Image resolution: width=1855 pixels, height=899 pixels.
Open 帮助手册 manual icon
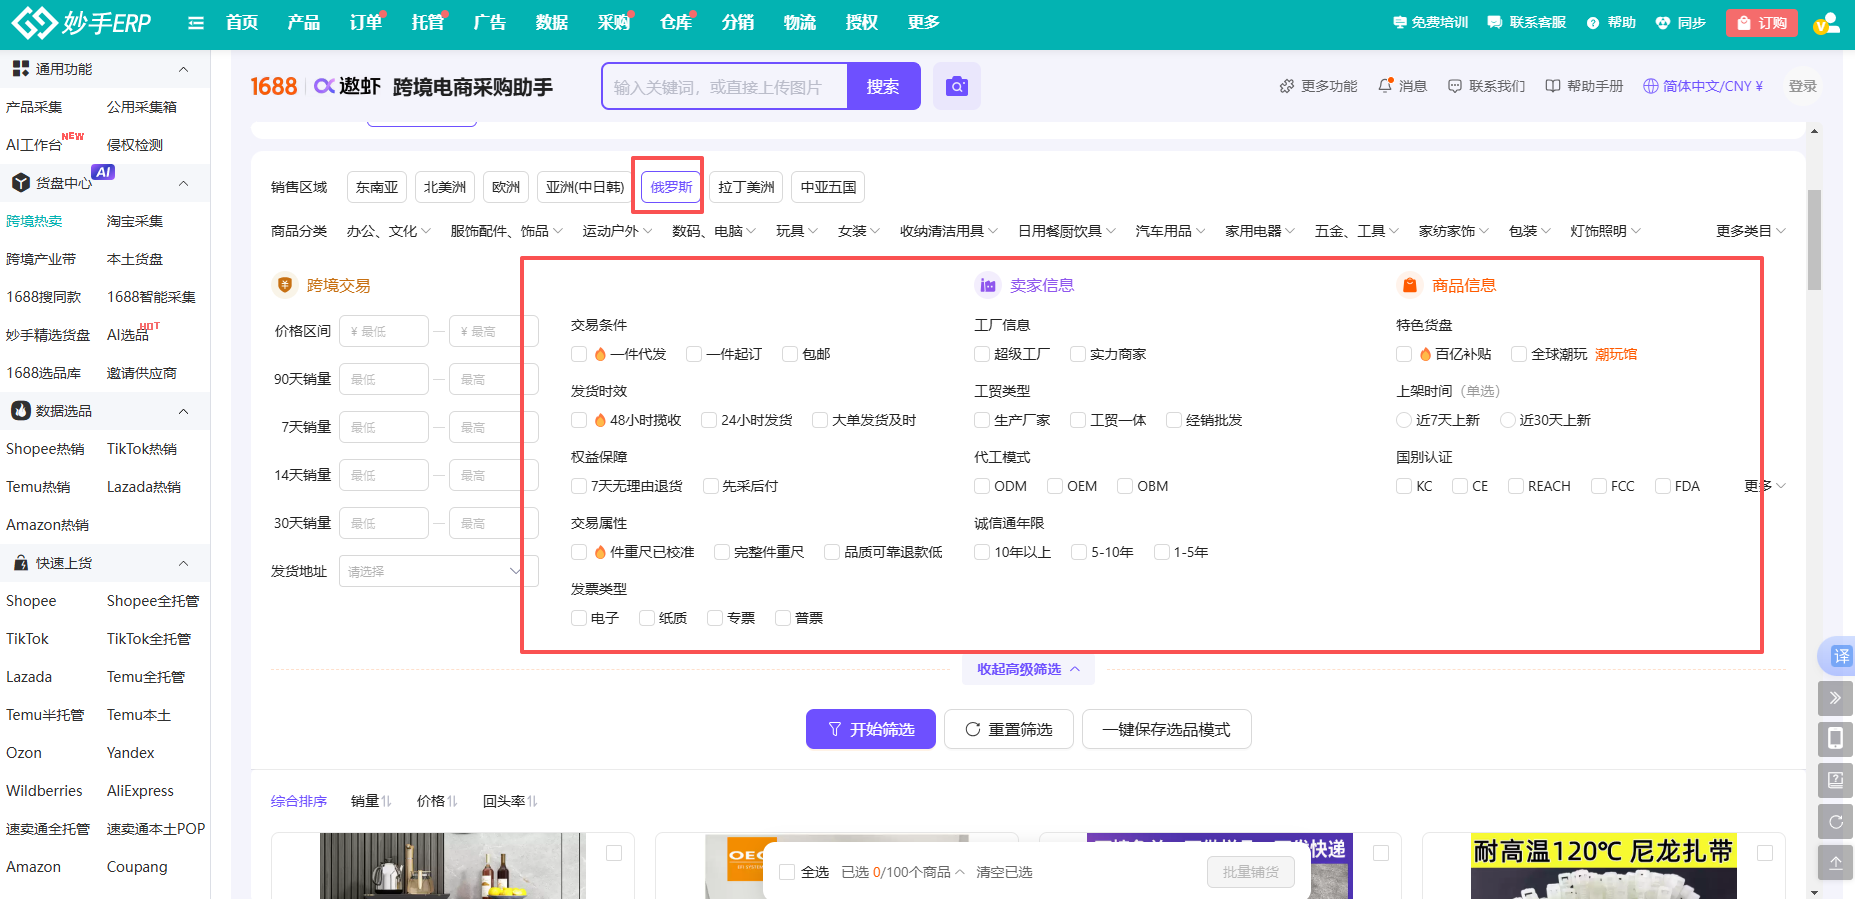point(1553,86)
